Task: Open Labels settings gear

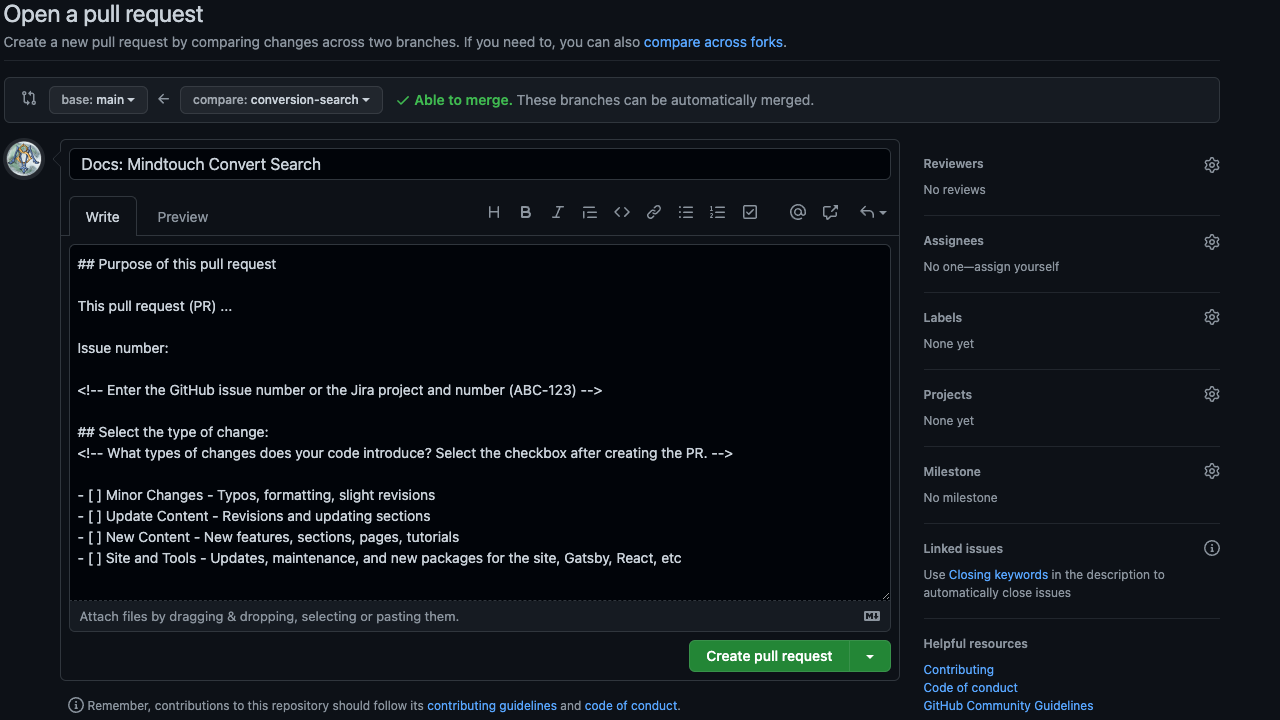Action: (x=1211, y=316)
